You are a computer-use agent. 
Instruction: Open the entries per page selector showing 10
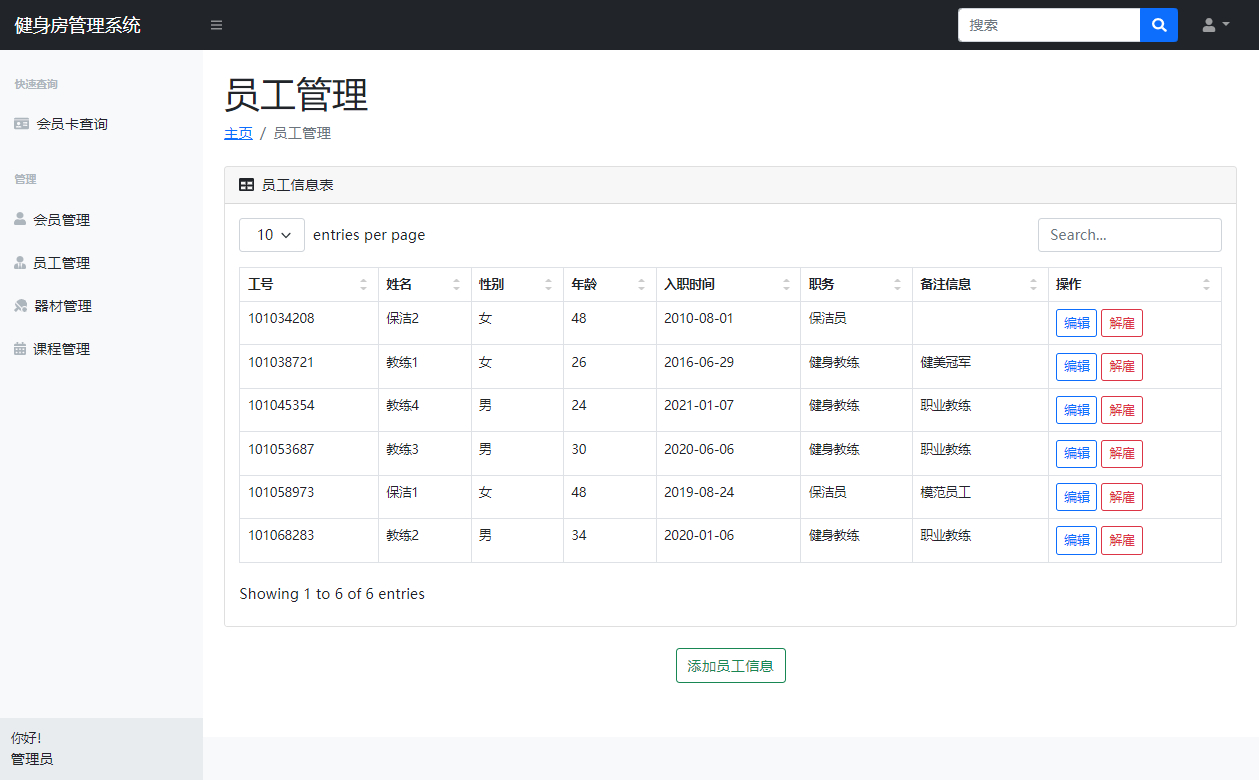tap(271, 234)
